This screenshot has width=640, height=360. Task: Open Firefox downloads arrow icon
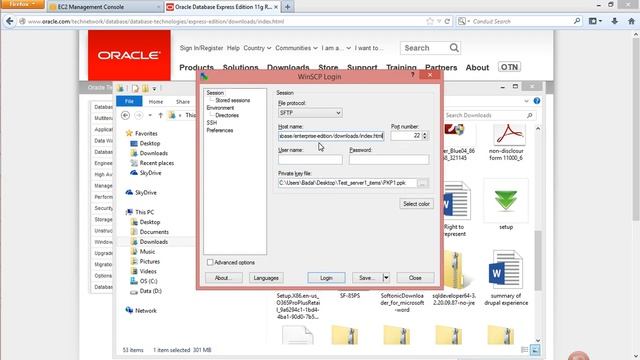pos(615,21)
